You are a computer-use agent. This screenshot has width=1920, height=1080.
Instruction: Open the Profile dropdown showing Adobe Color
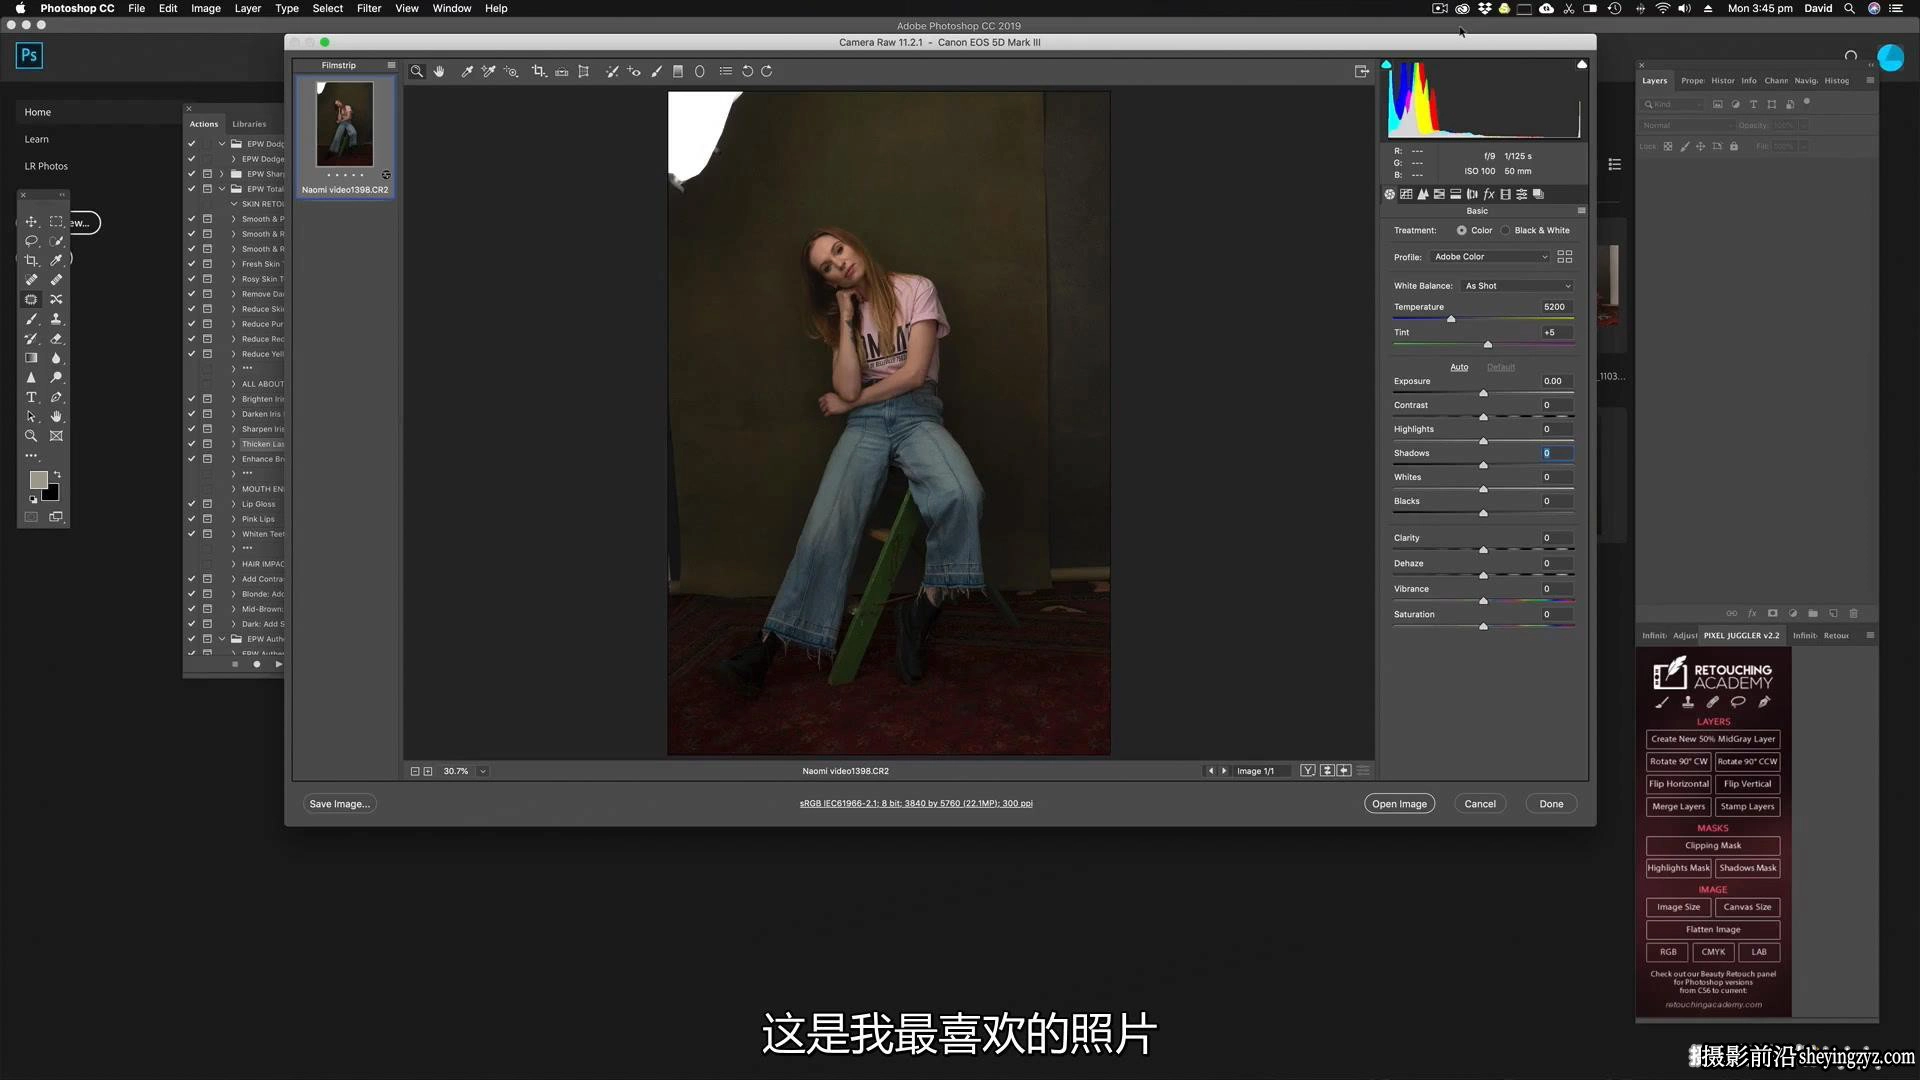1490,257
